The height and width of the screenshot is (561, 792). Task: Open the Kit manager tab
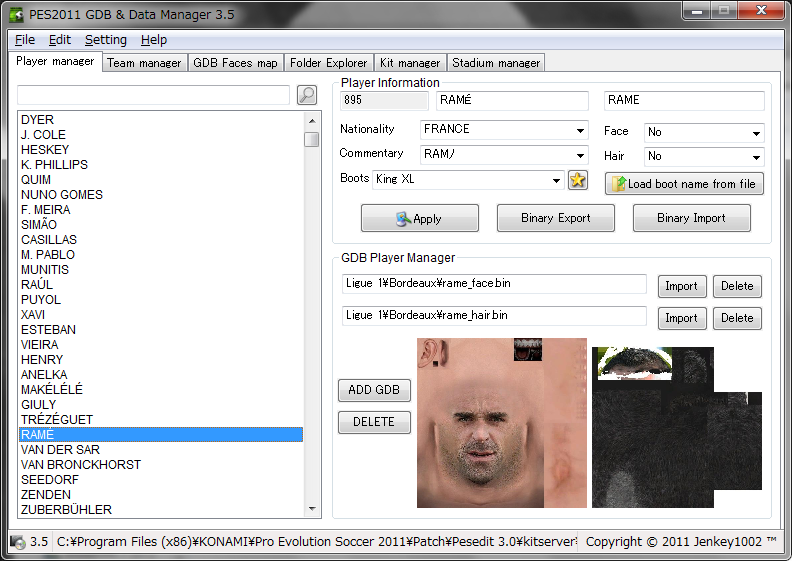[x=409, y=63]
